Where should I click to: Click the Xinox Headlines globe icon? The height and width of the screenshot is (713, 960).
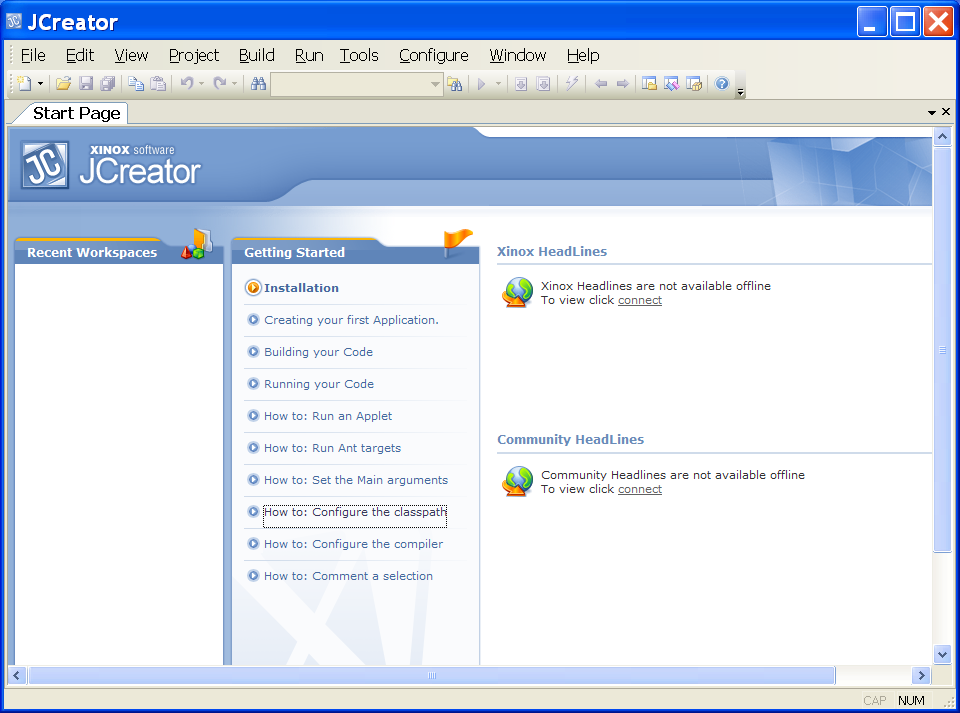coord(518,291)
